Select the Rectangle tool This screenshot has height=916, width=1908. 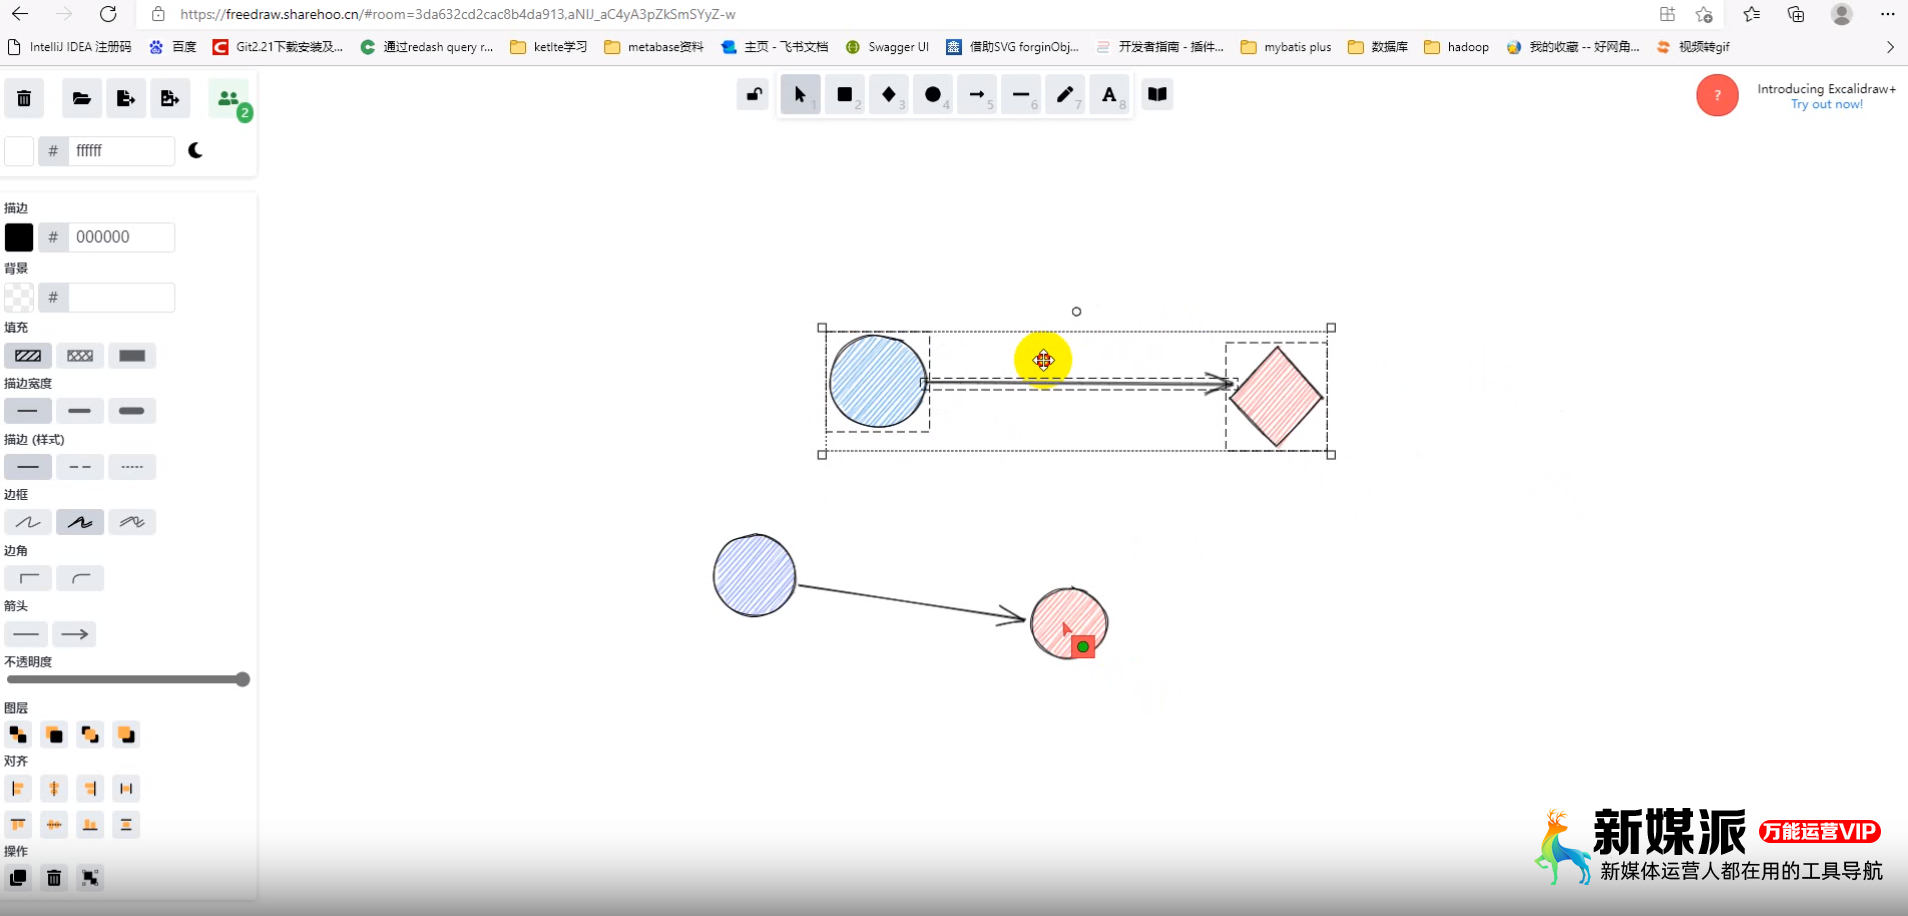click(x=845, y=95)
